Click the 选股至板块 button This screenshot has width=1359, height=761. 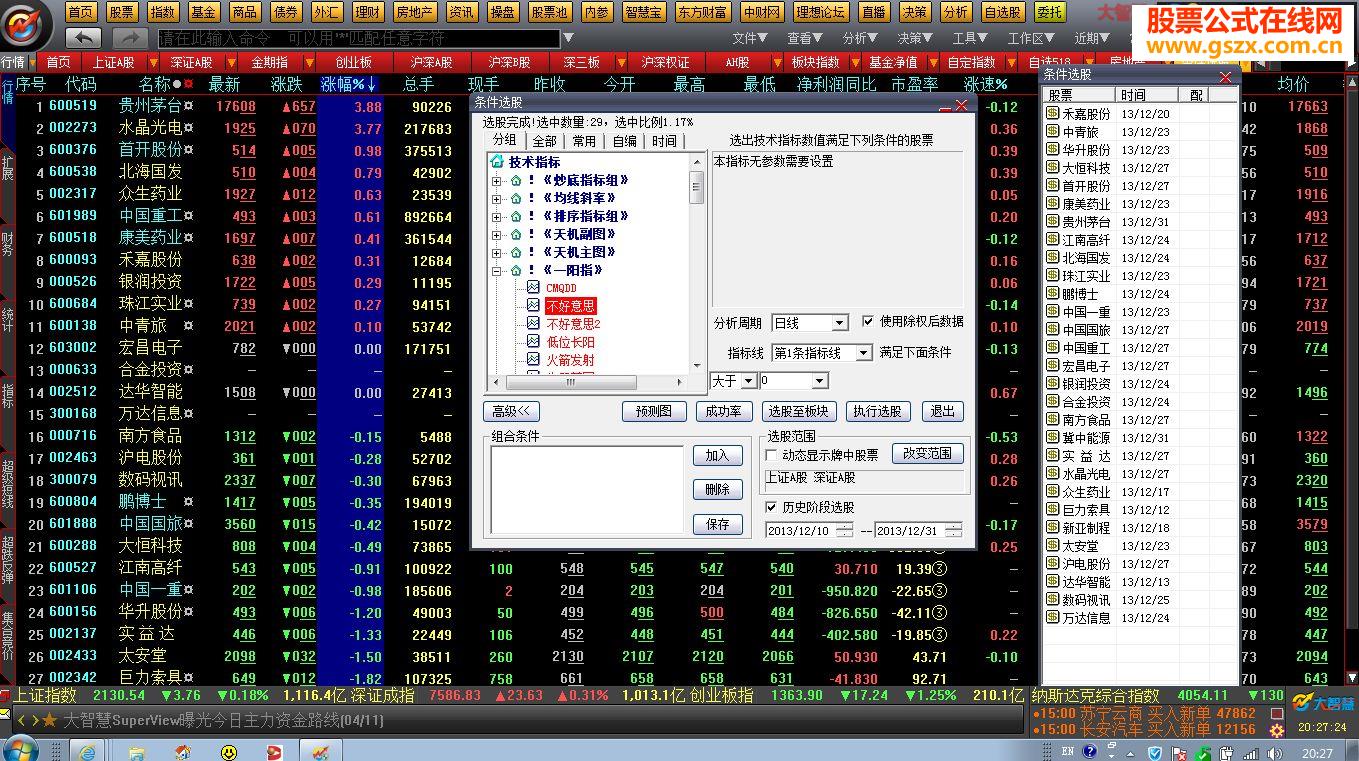click(x=798, y=411)
